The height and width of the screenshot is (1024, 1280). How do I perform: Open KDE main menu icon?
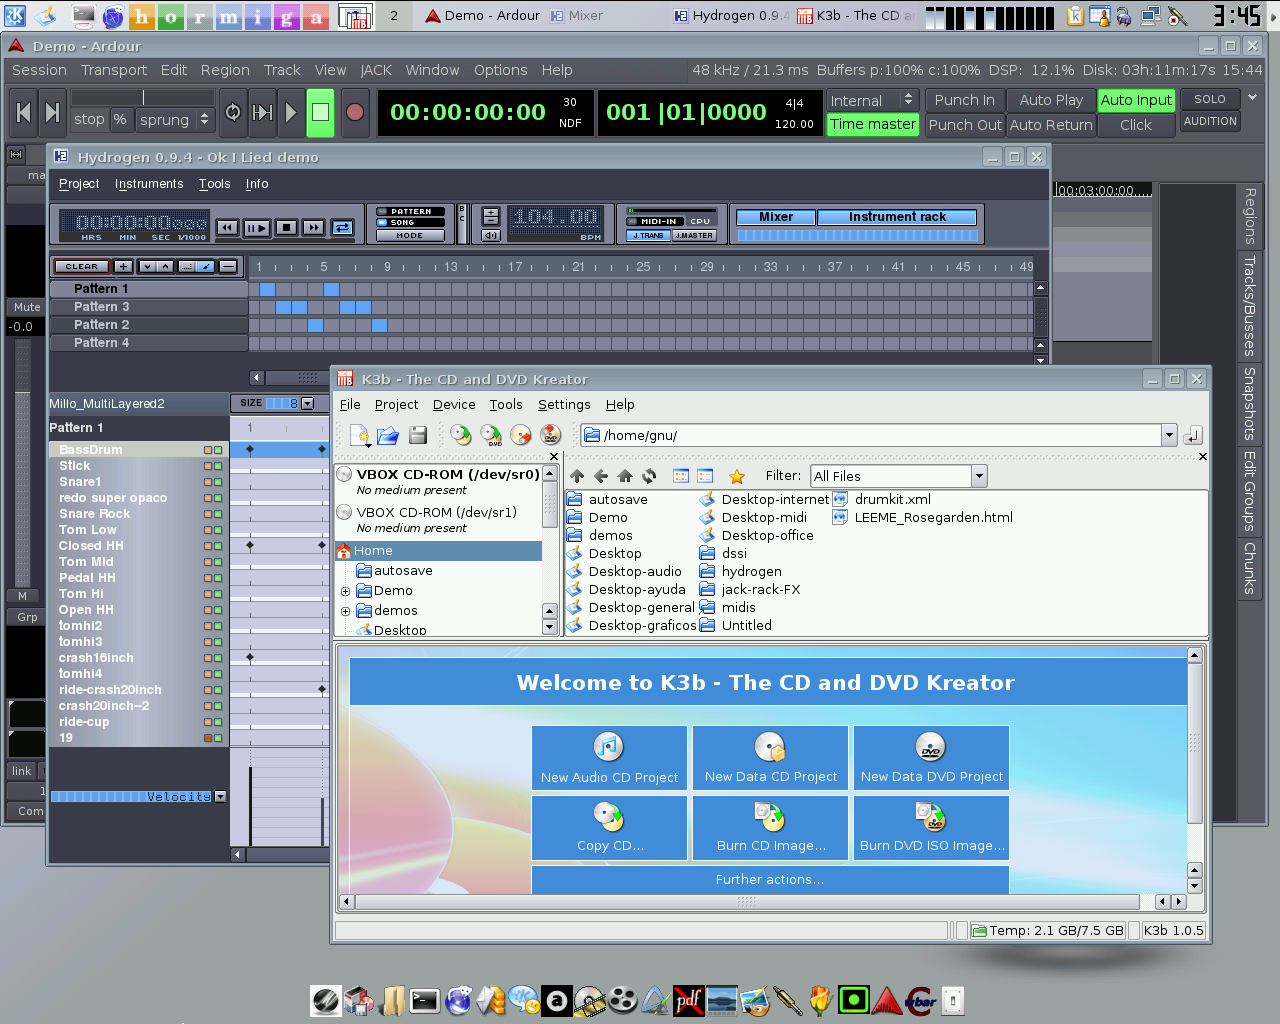click(14, 15)
